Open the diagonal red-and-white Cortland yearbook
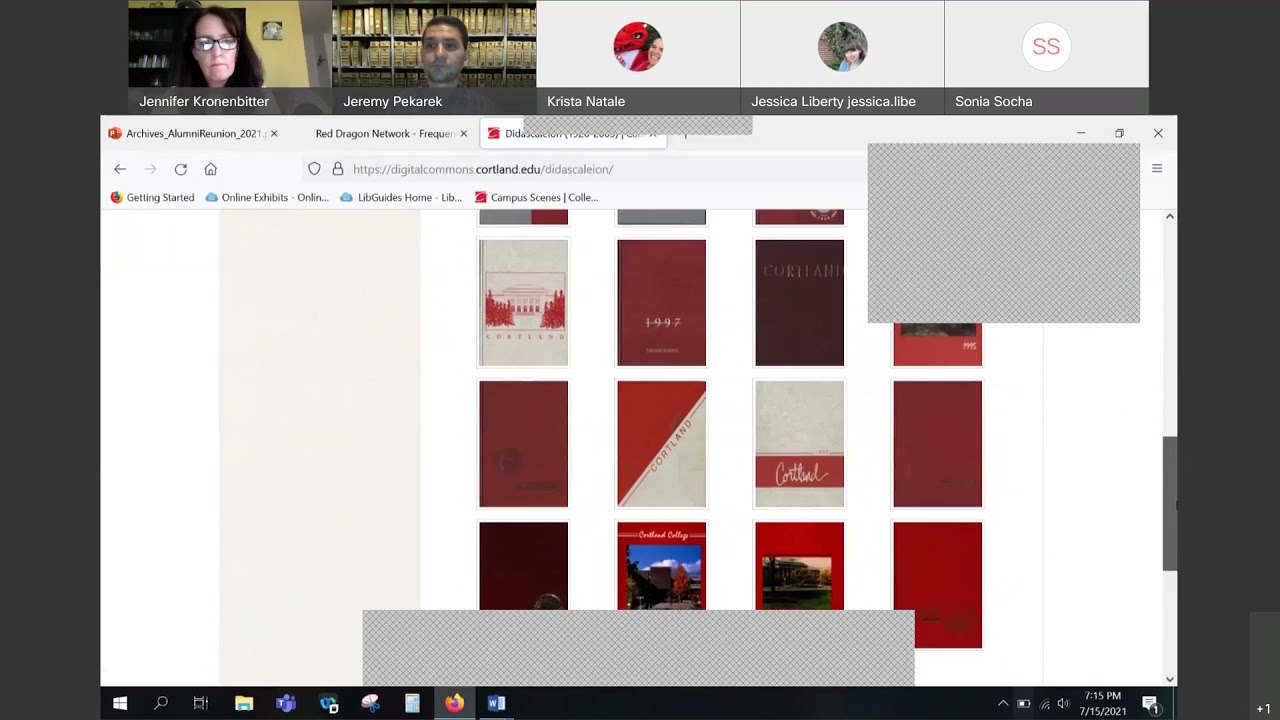 click(x=661, y=444)
